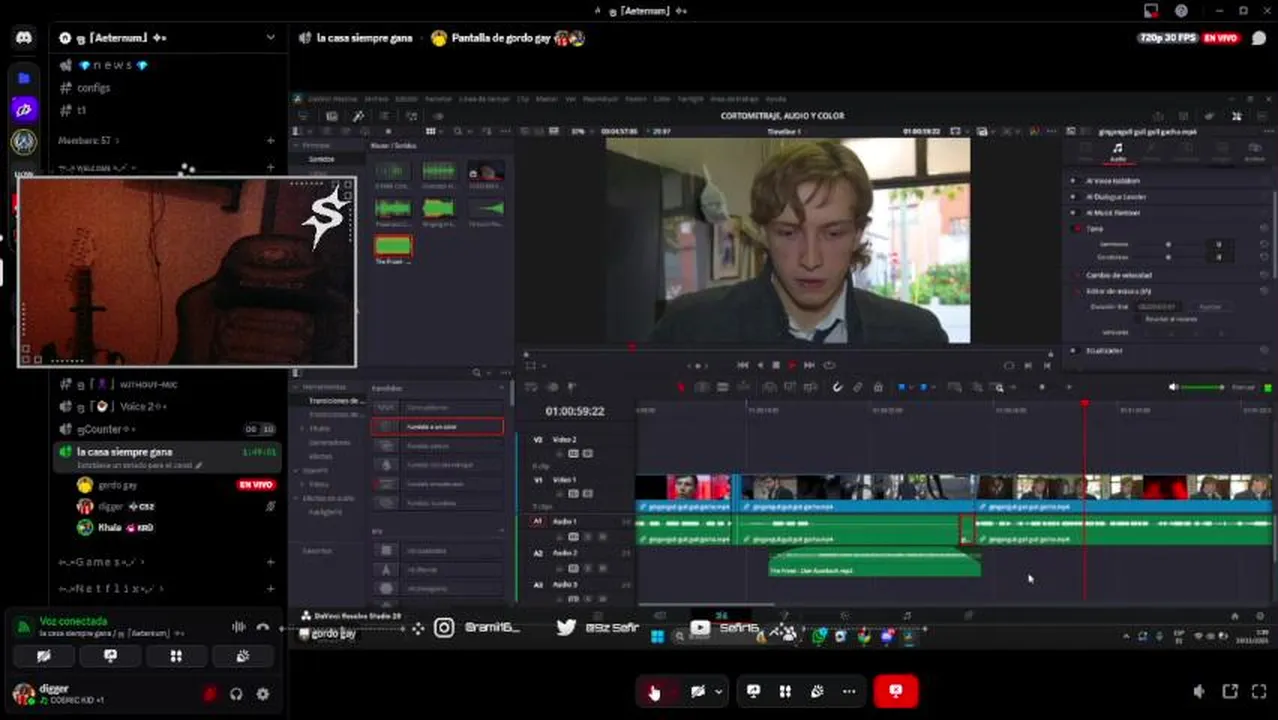Toggle timeline snapping magnet icon
1278x720 pixels.
[x=838, y=387]
